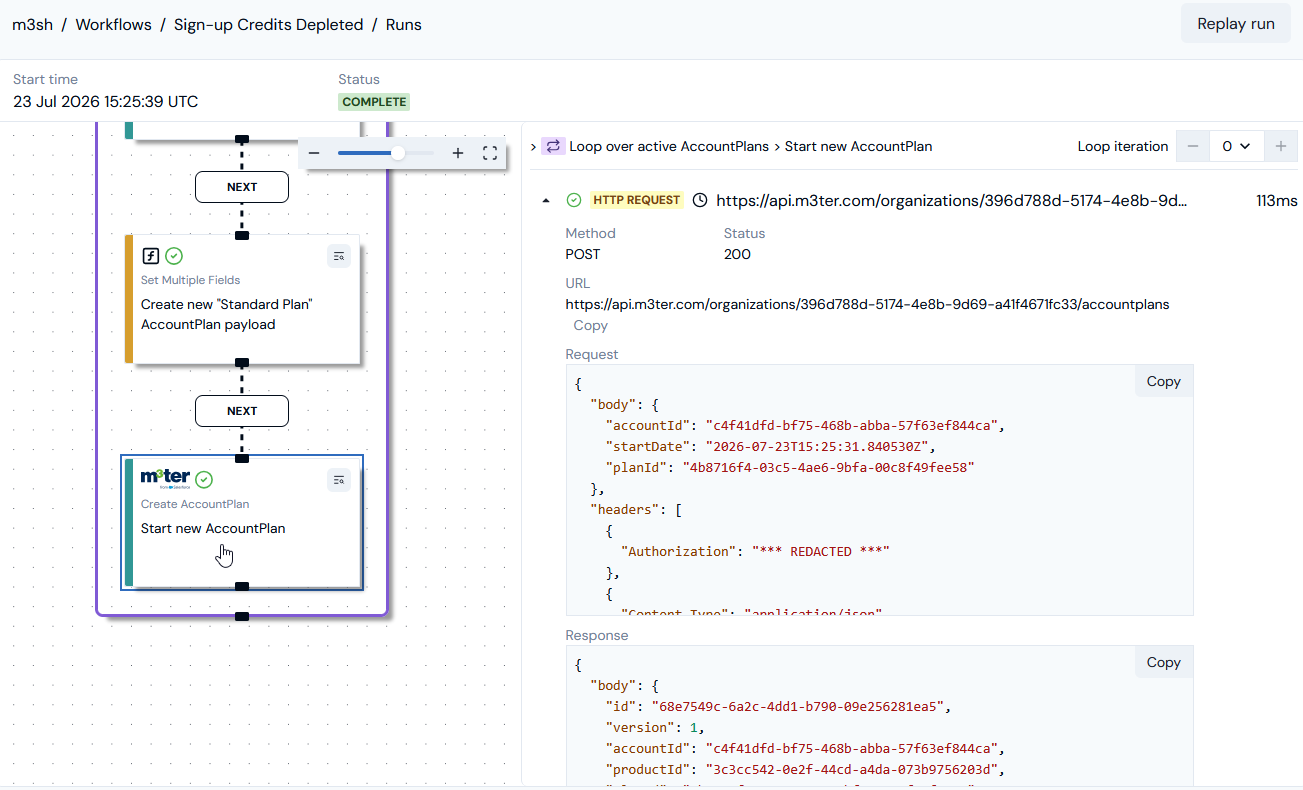The image size is (1303, 790).
Task: Copy the request URL
Action: tap(590, 326)
